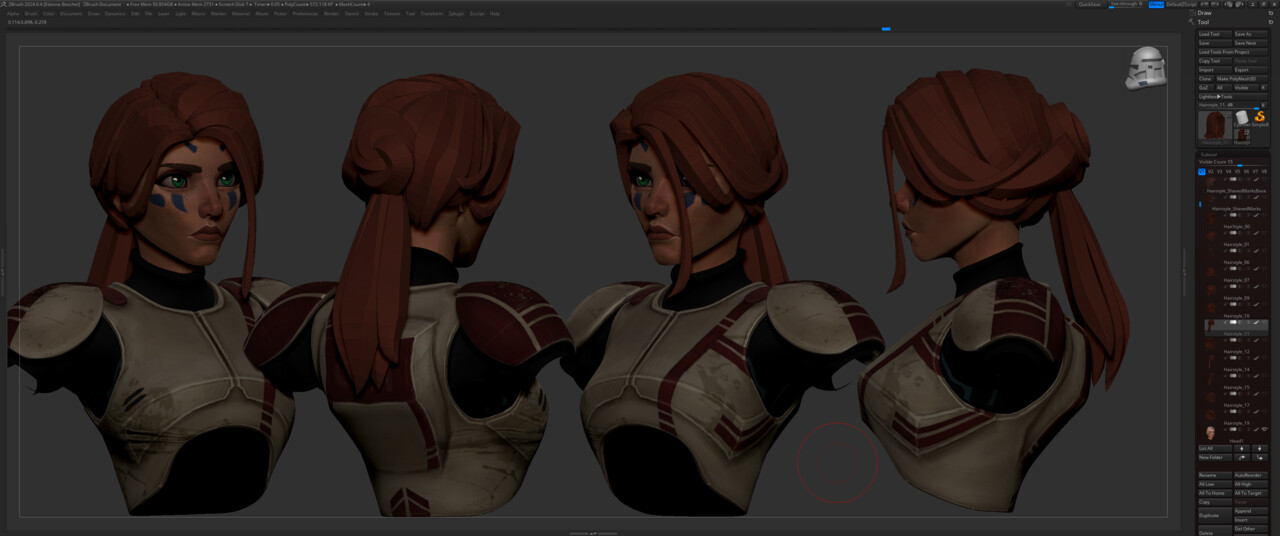
Task: Adjust the Hairstyle_11 tool selection slider
Action: click(x=1227, y=105)
